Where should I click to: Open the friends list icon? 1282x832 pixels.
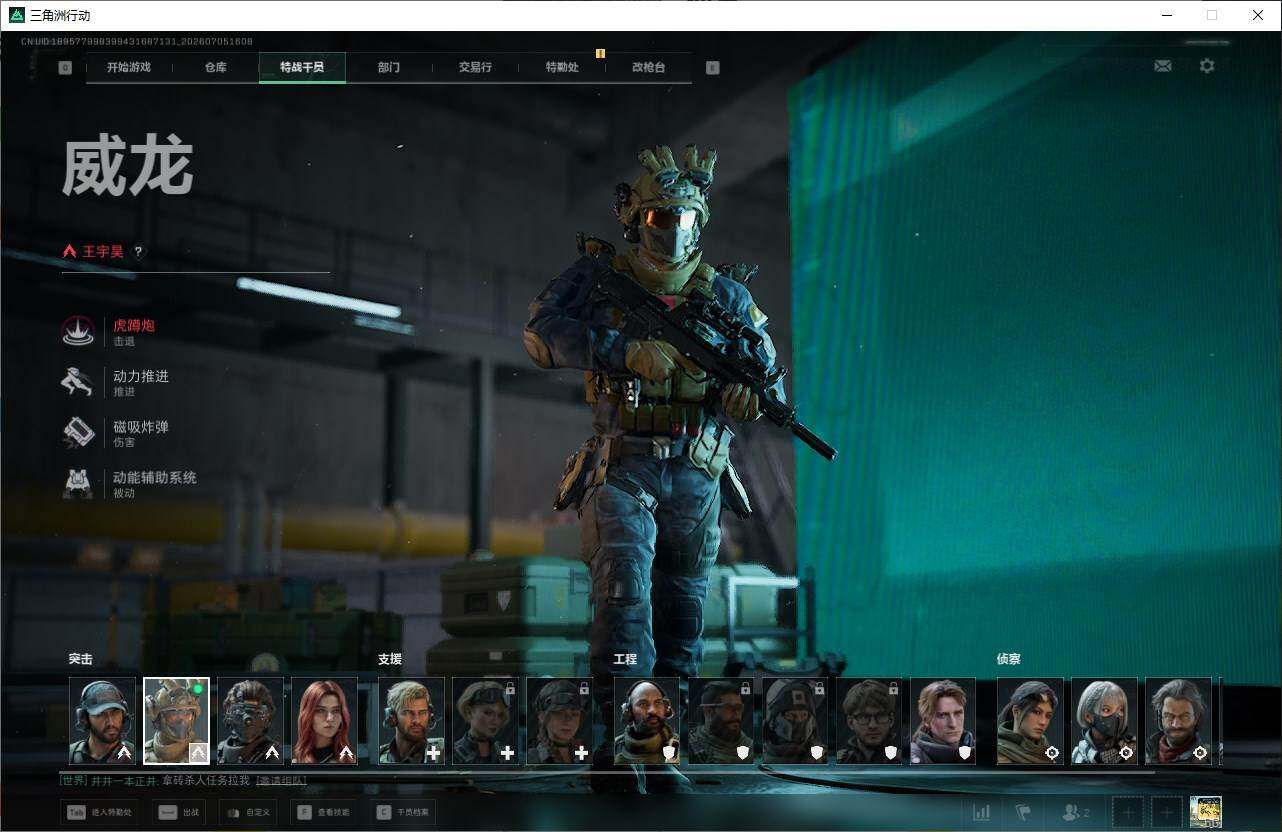[x=1076, y=812]
